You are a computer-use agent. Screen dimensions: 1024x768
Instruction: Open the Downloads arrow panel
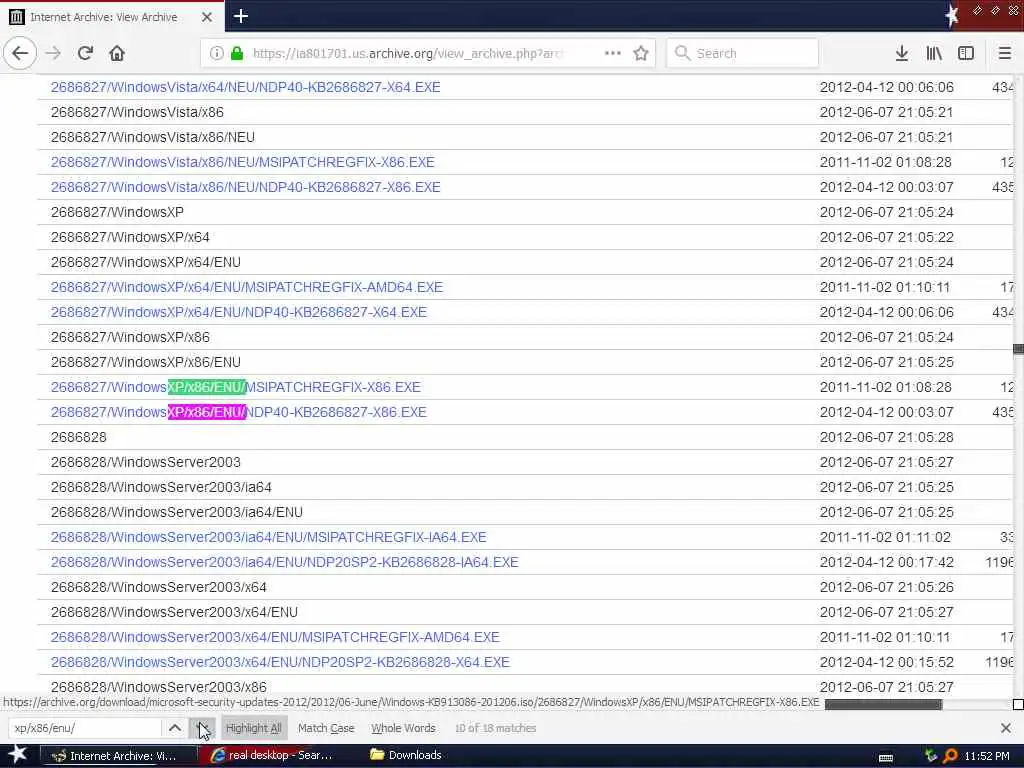coord(902,53)
